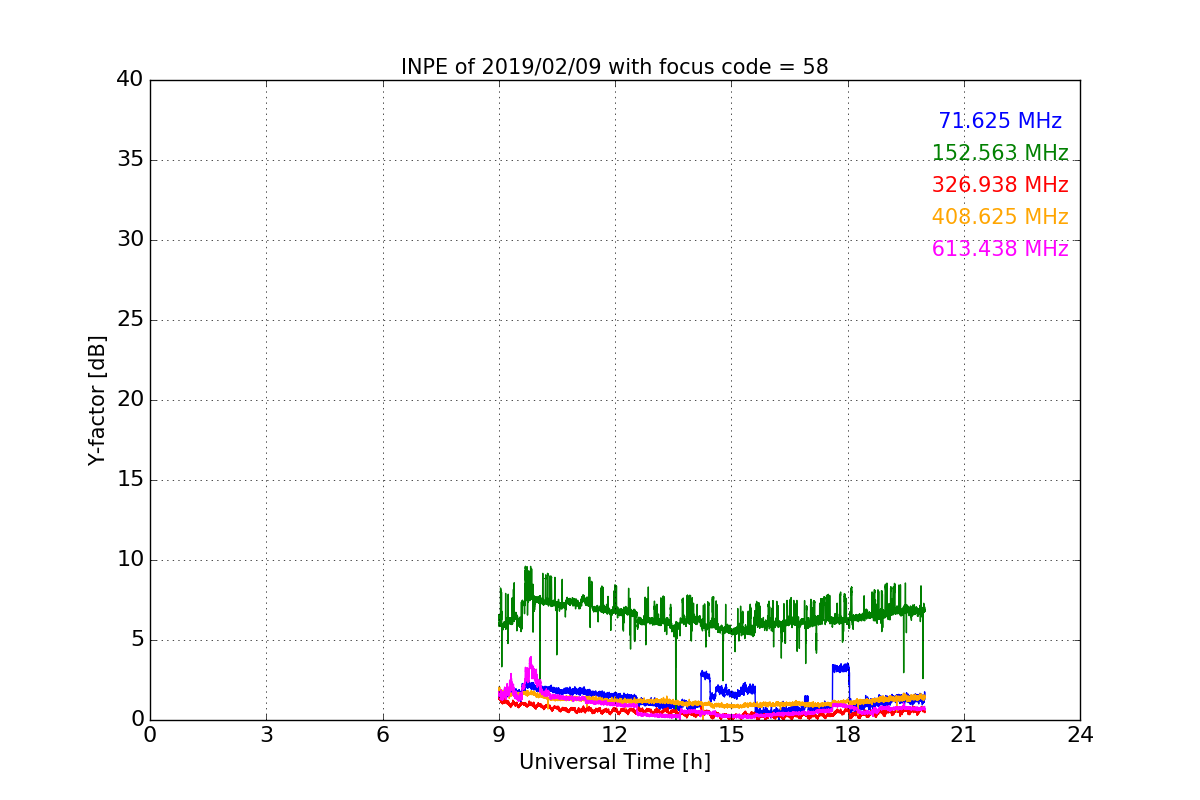This screenshot has height=800, width=1200.
Task: Click the Universal Time [h] axis label
Action: pyautogui.click(x=615, y=762)
